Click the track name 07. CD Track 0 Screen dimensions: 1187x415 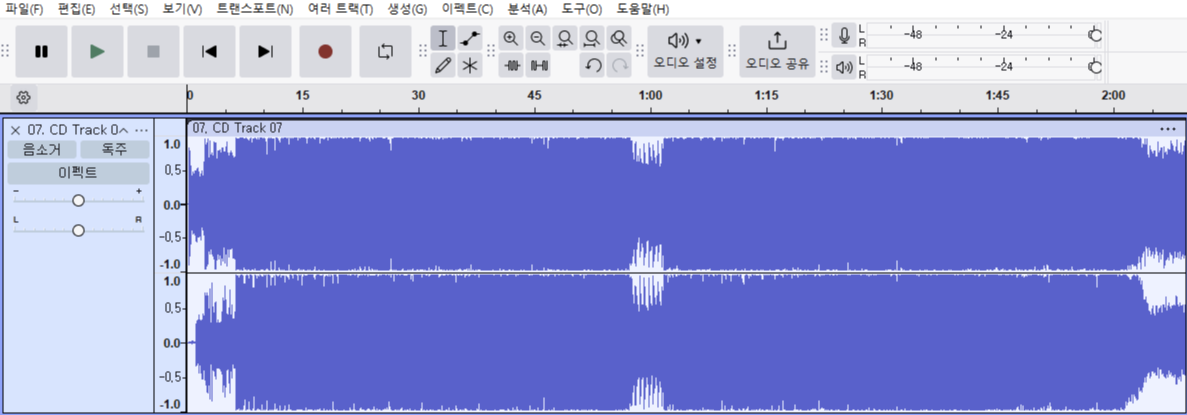pyautogui.click(x=72, y=129)
